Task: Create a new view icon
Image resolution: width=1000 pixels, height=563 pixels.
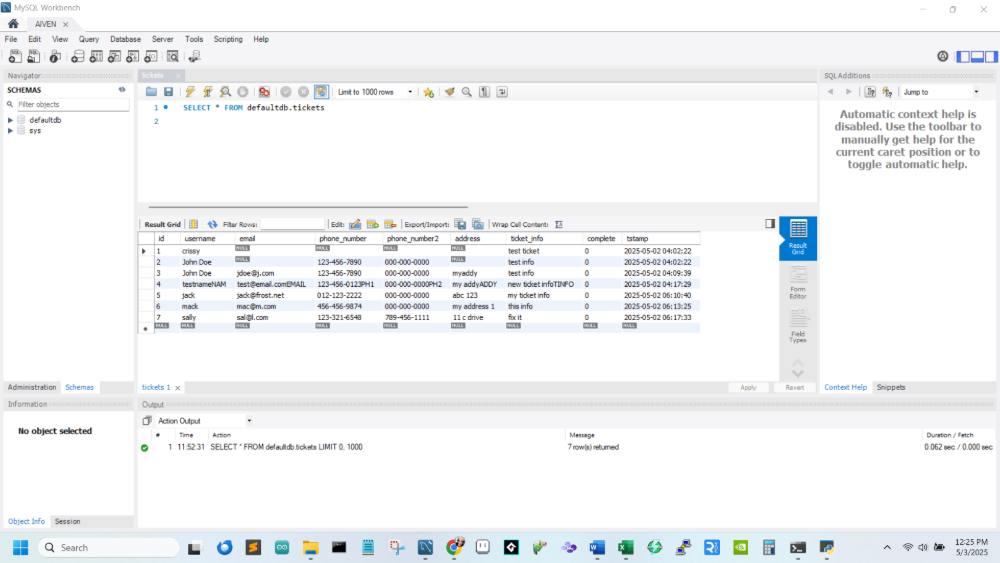Action: pos(114,57)
